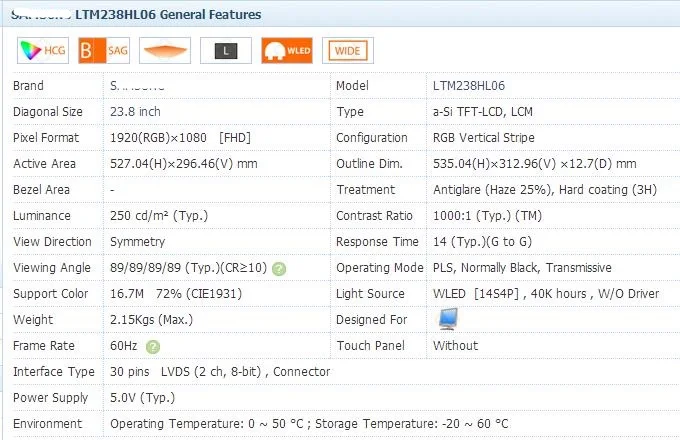Click the Bezel Area row label

coord(41,190)
